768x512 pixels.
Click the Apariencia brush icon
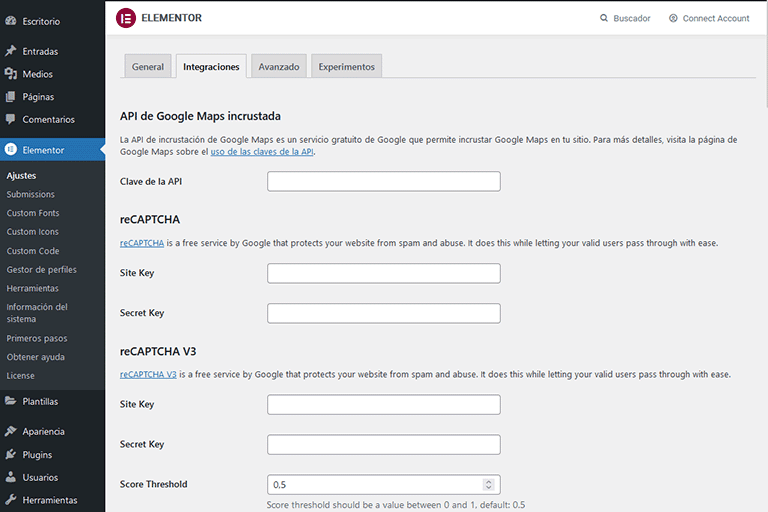click(11, 431)
